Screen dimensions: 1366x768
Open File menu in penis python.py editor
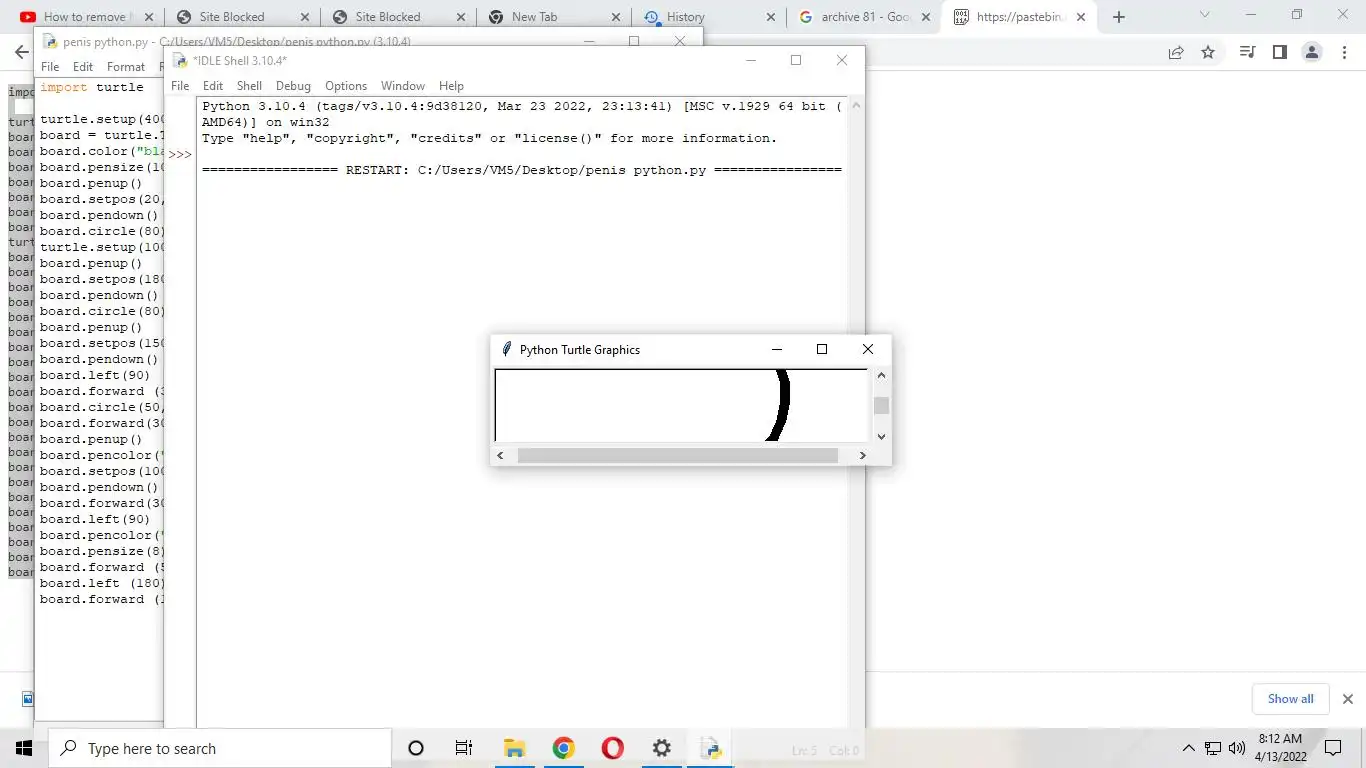click(x=50, y=67)
